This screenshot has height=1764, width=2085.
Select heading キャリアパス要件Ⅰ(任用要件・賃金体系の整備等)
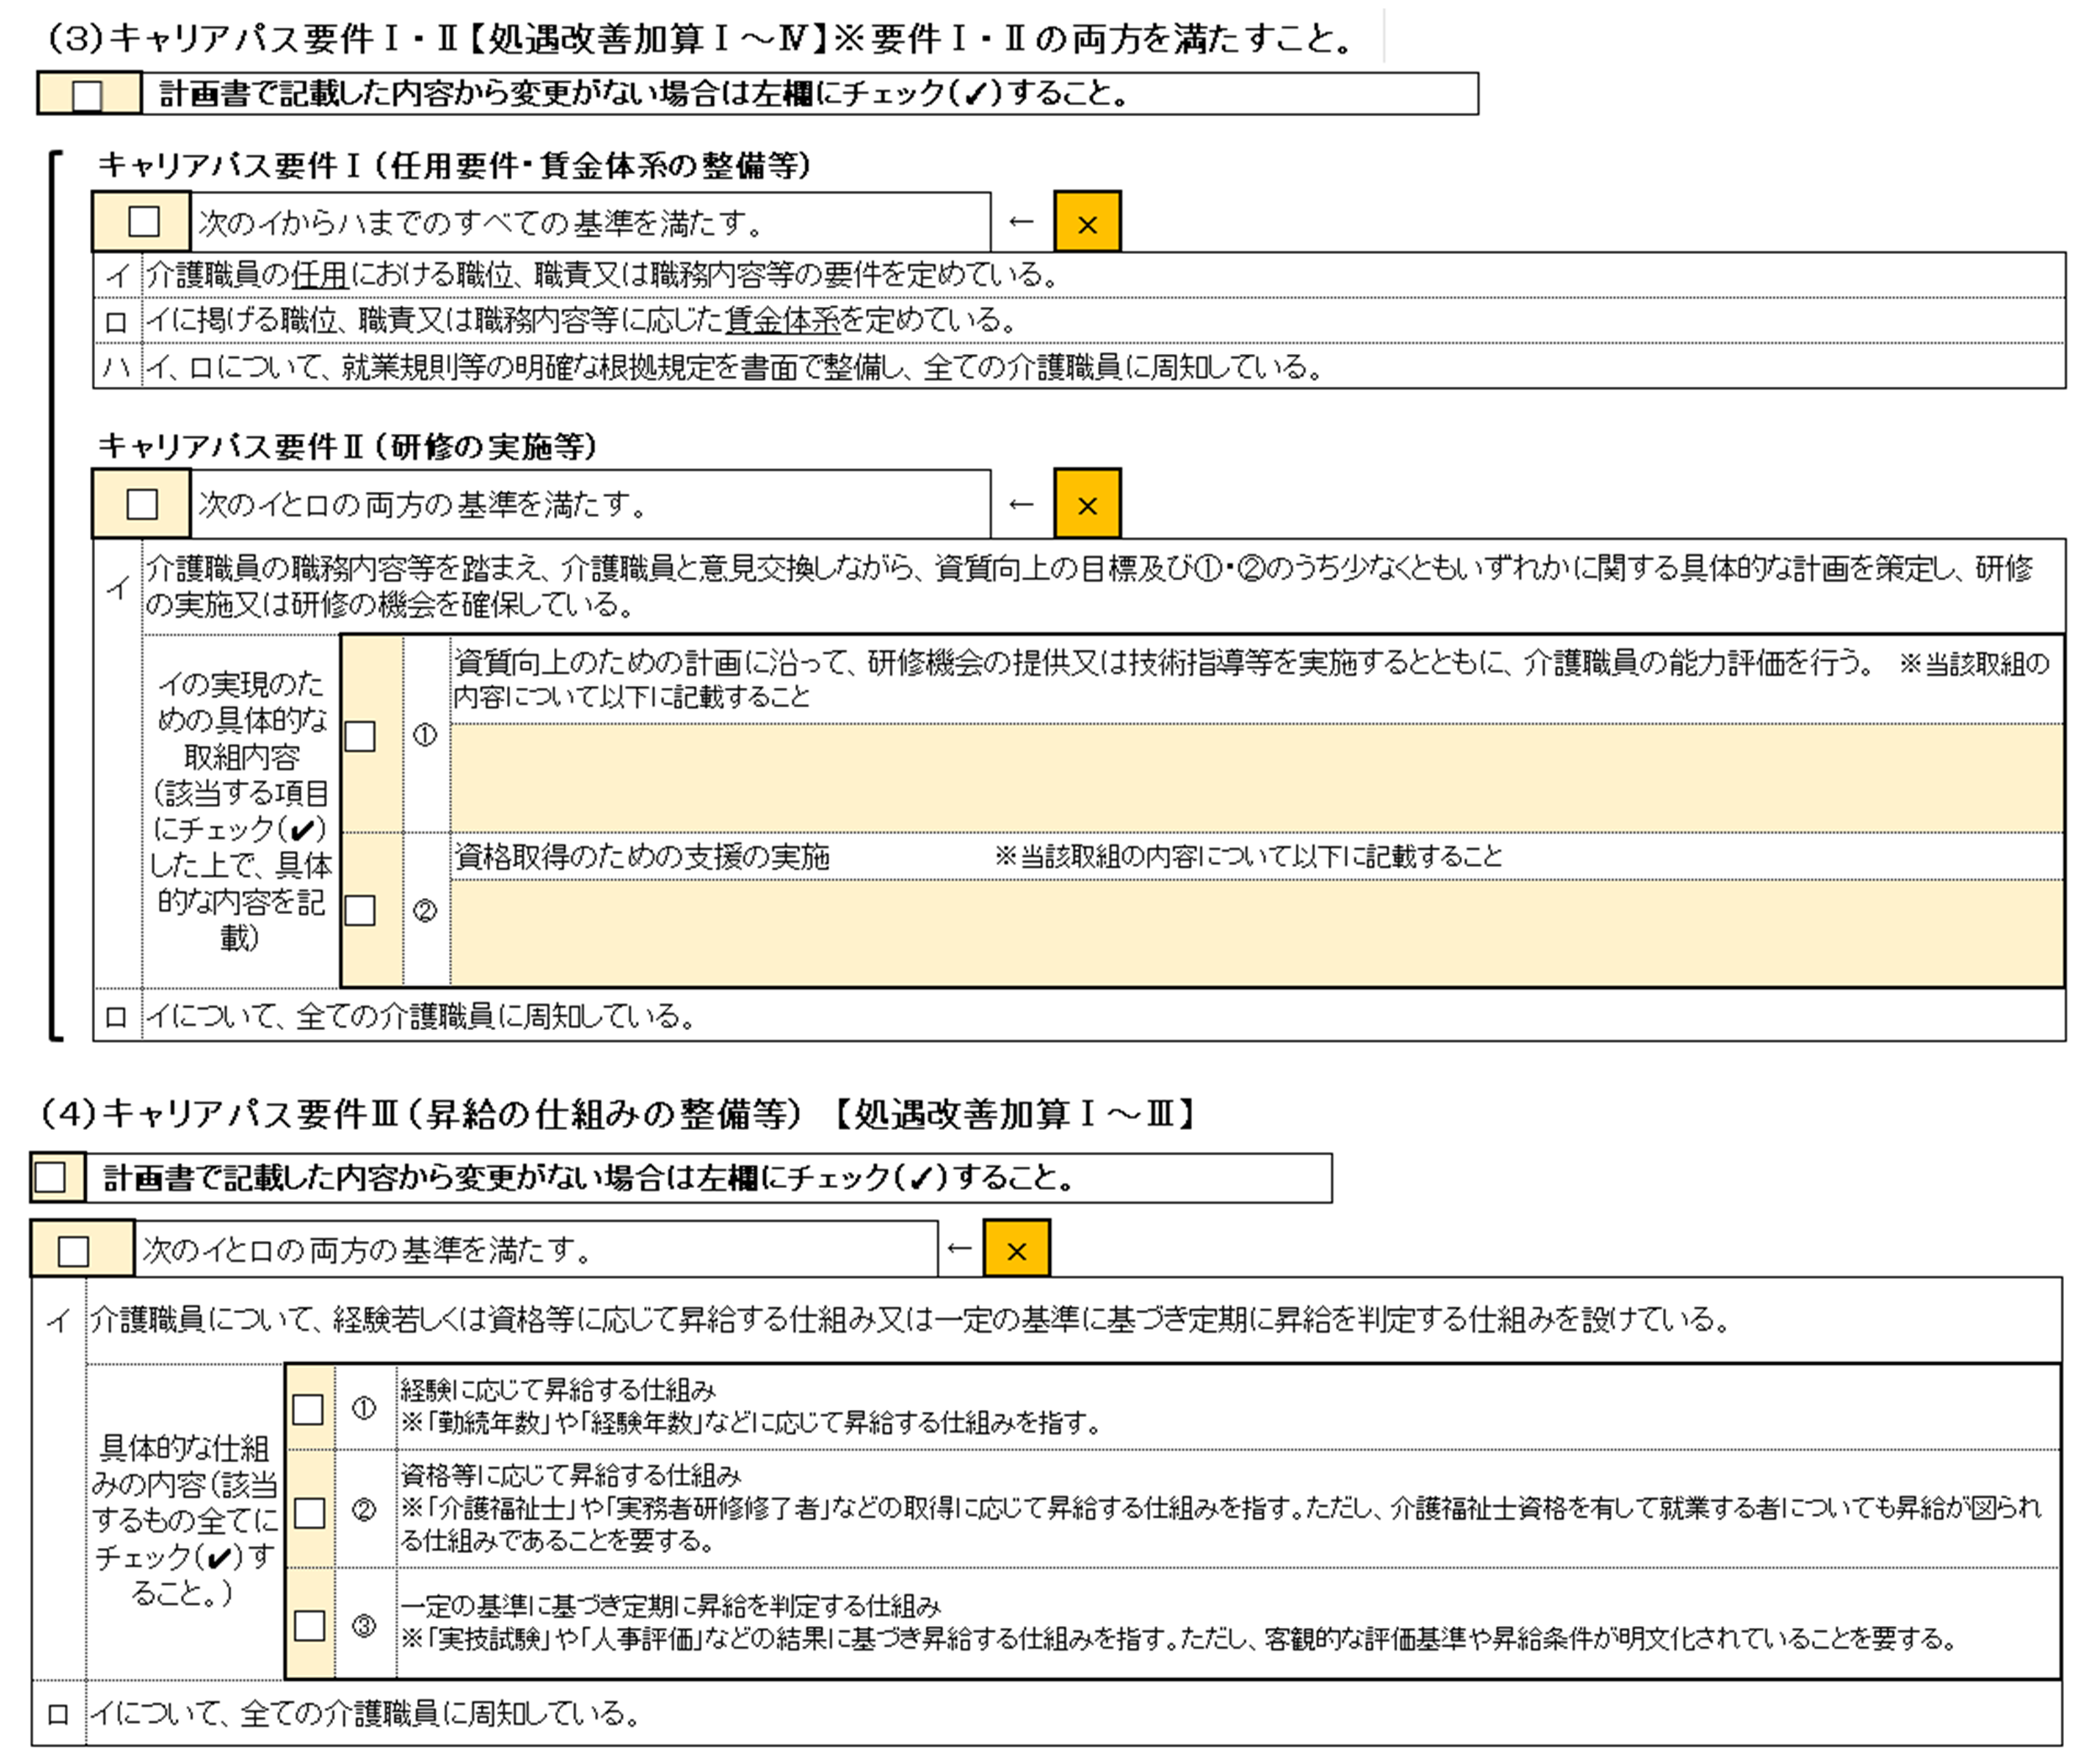pos(455,165)
